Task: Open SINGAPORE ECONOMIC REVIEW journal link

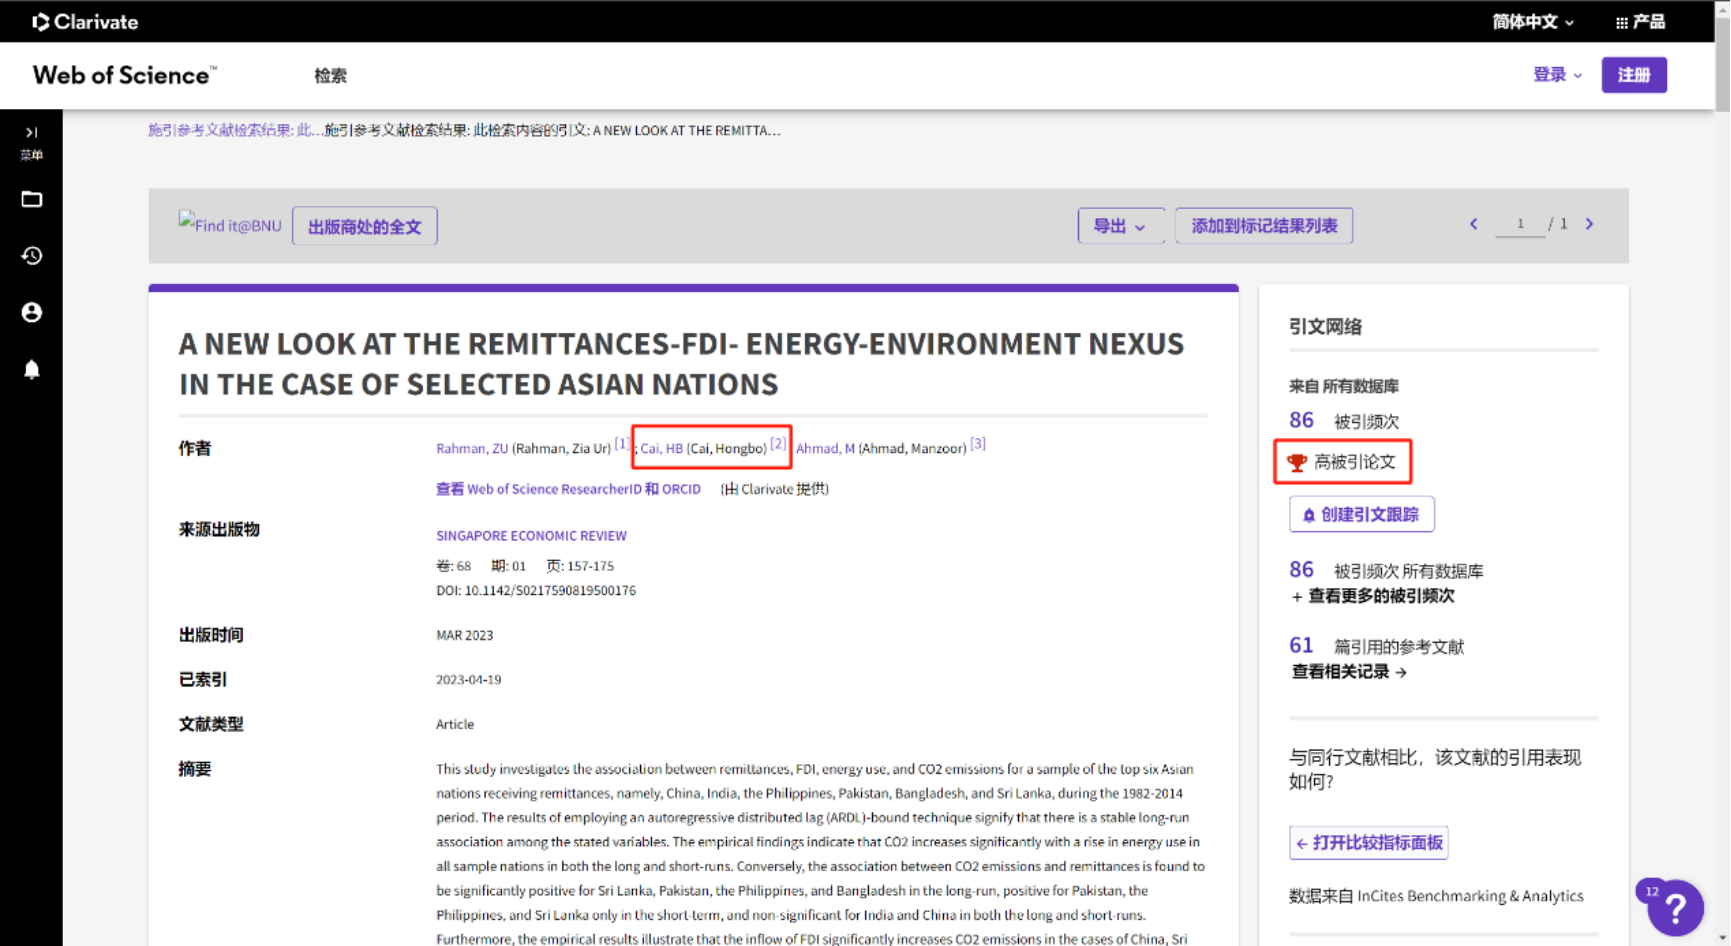Action: [x=531, y=536]
